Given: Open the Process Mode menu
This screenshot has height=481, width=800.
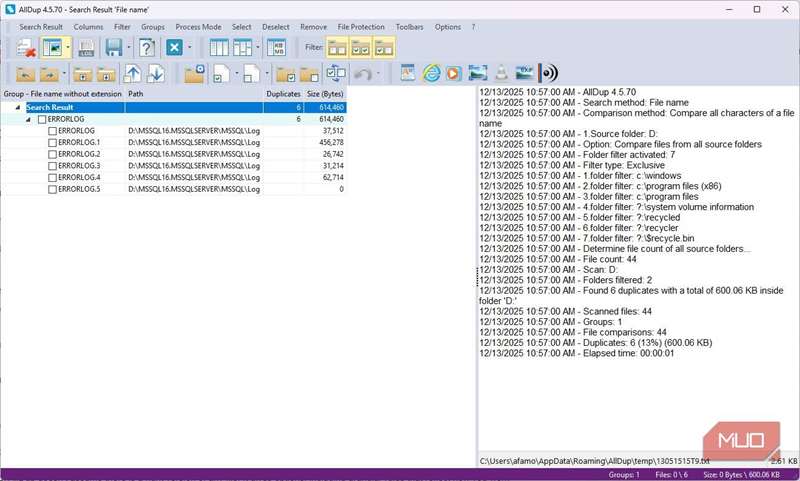Looking at the screenshot, I should pos(198,27).
